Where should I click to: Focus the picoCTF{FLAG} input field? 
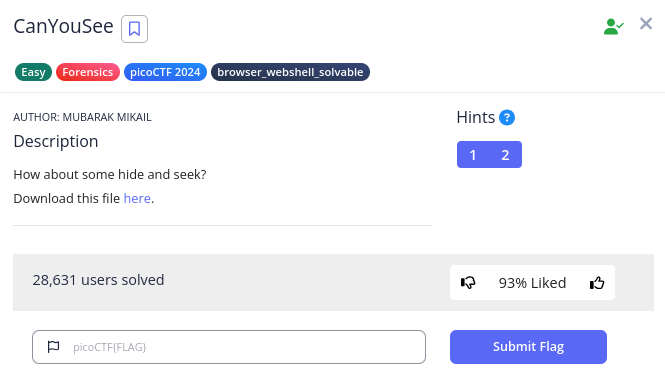[x=229, y=347]
